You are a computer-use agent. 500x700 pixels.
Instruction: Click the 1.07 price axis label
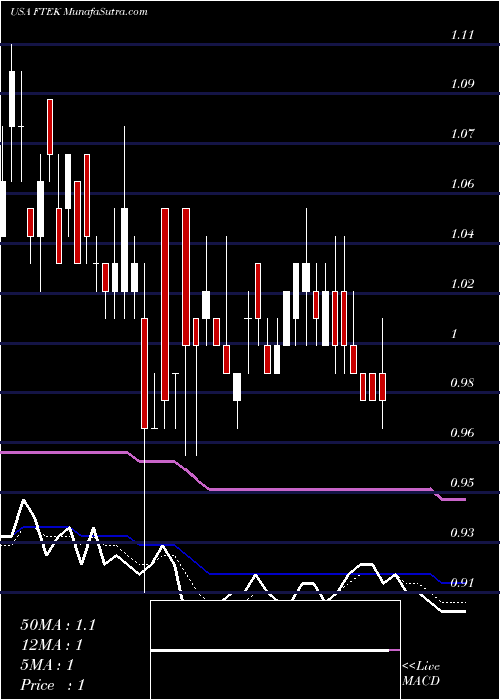[x=462, y=134]
